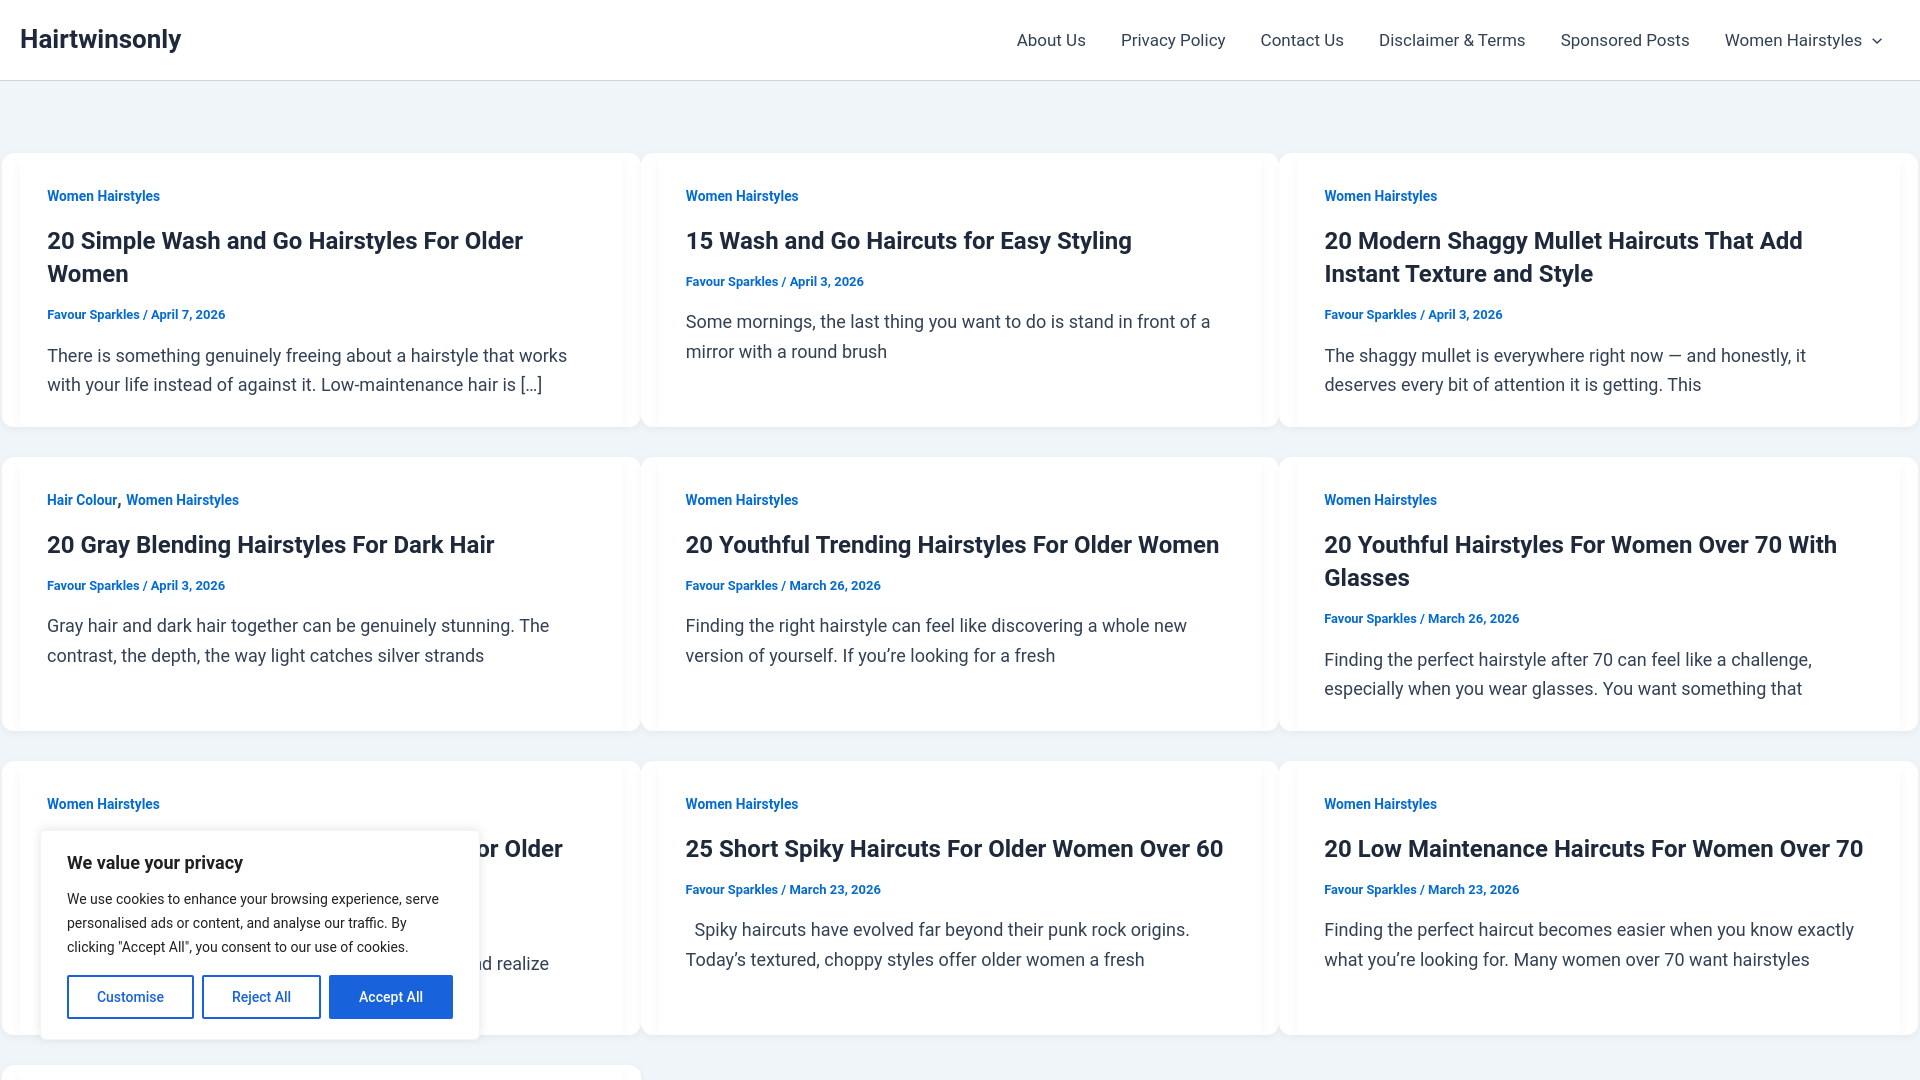This screenshot has height=1080, width=1920.
Task: Go to Privacy Policy page
Action: [x=1172, y=40]
